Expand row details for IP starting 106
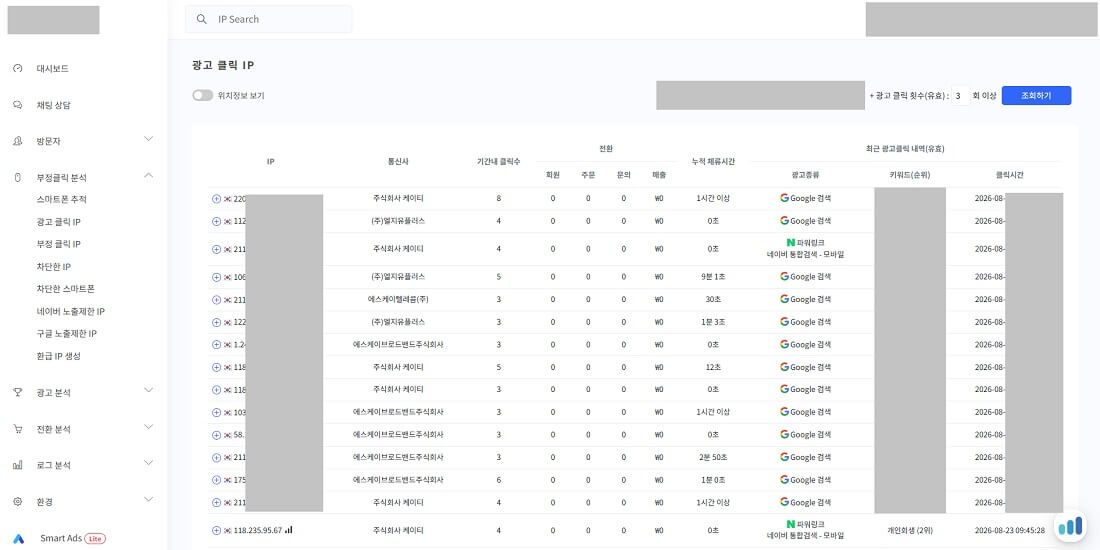The width and height of the screenshot is (1100, 550). coord(216,277)
